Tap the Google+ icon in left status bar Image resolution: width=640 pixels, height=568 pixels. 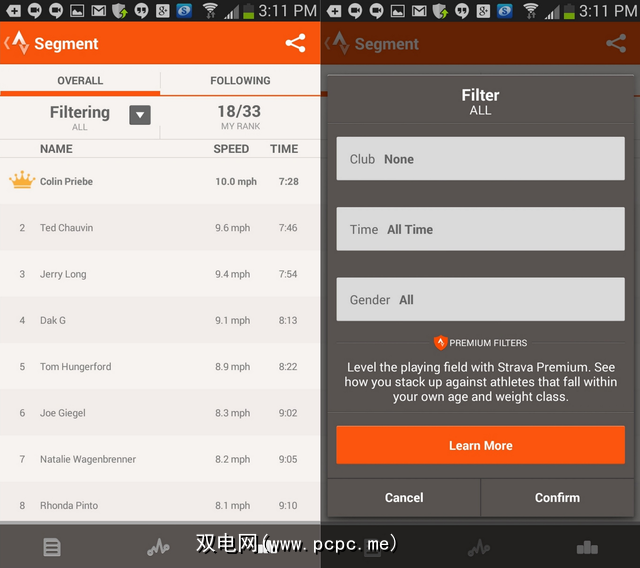pos(162,11)
